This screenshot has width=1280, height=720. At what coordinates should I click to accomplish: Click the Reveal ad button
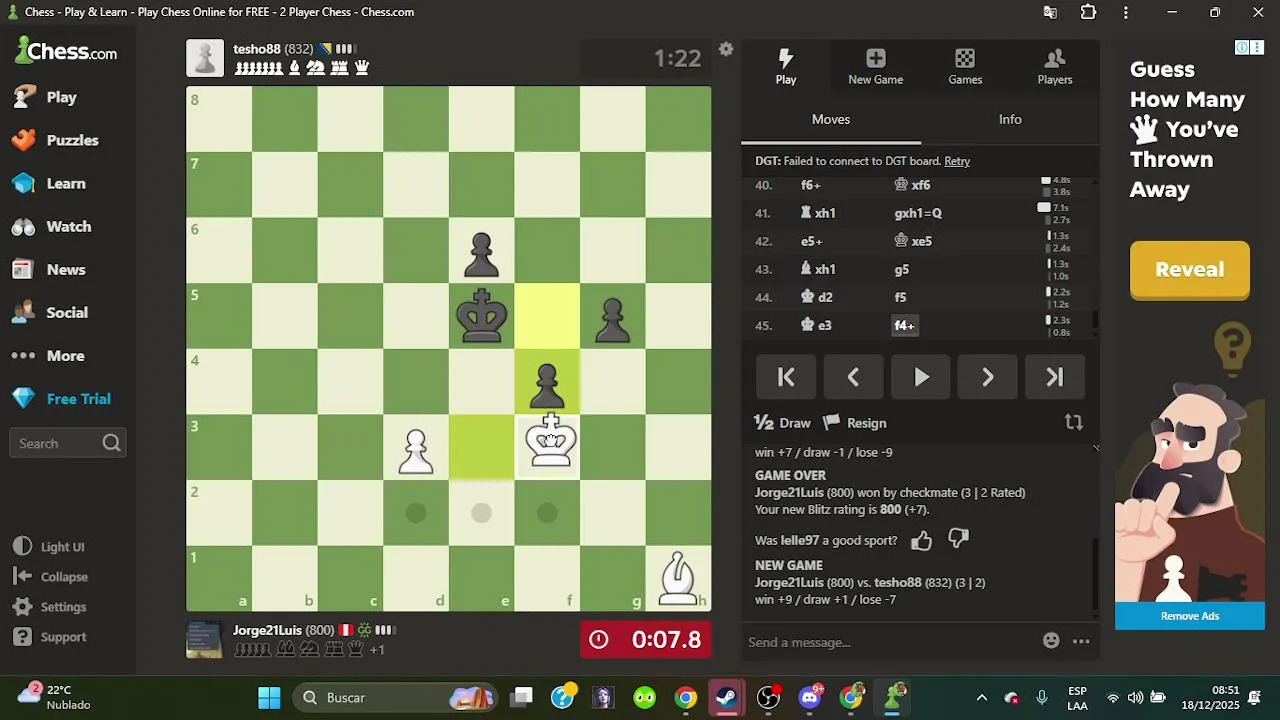[x=1189, y=270]
